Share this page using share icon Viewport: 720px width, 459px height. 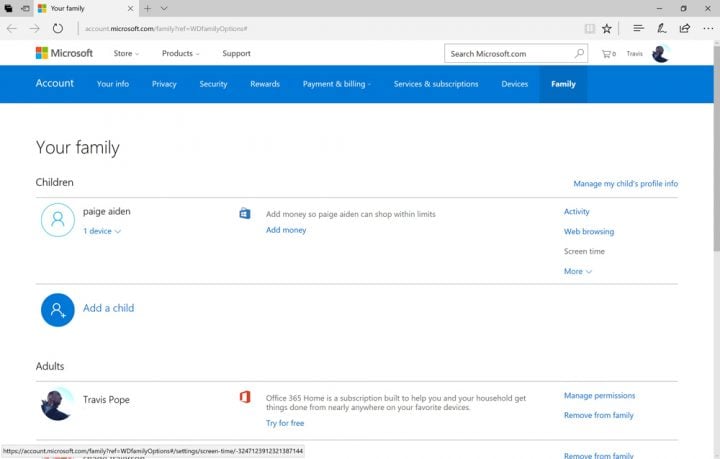click(685, 28)
